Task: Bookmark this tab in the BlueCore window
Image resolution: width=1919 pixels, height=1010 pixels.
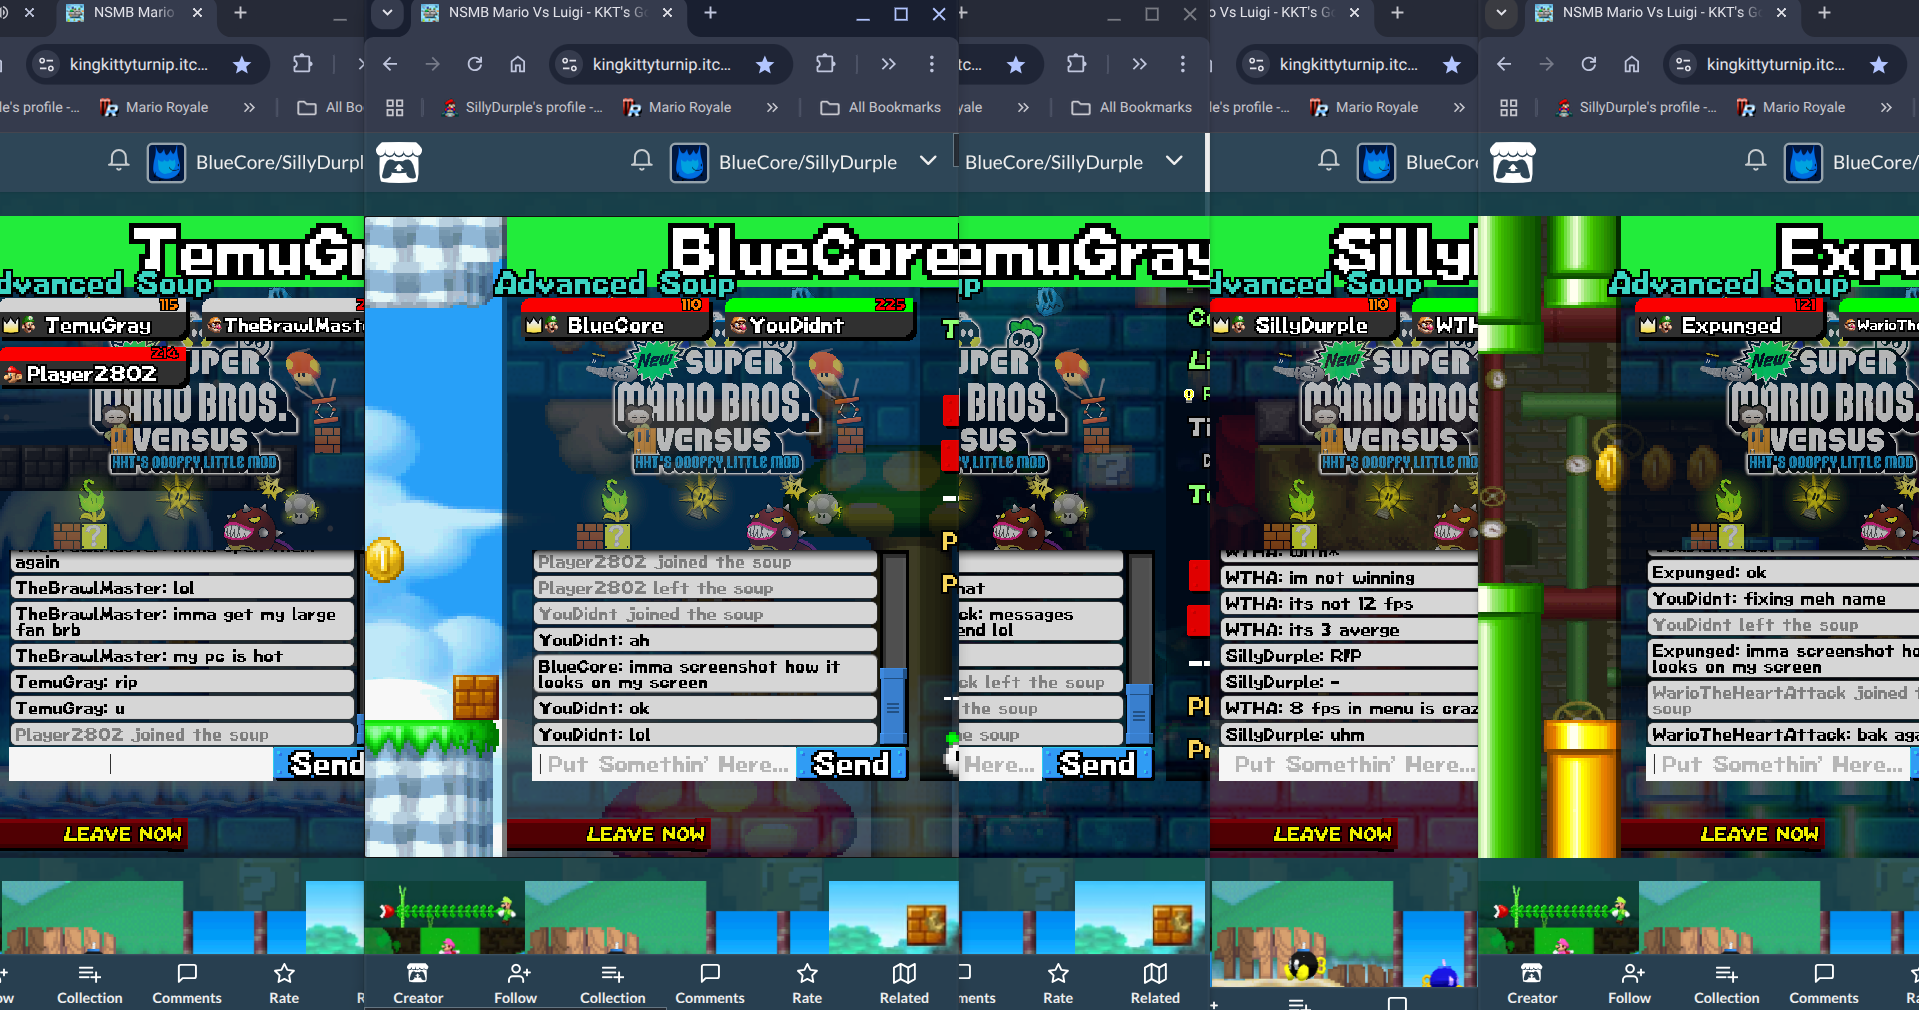Action: [x=765, y=65]
